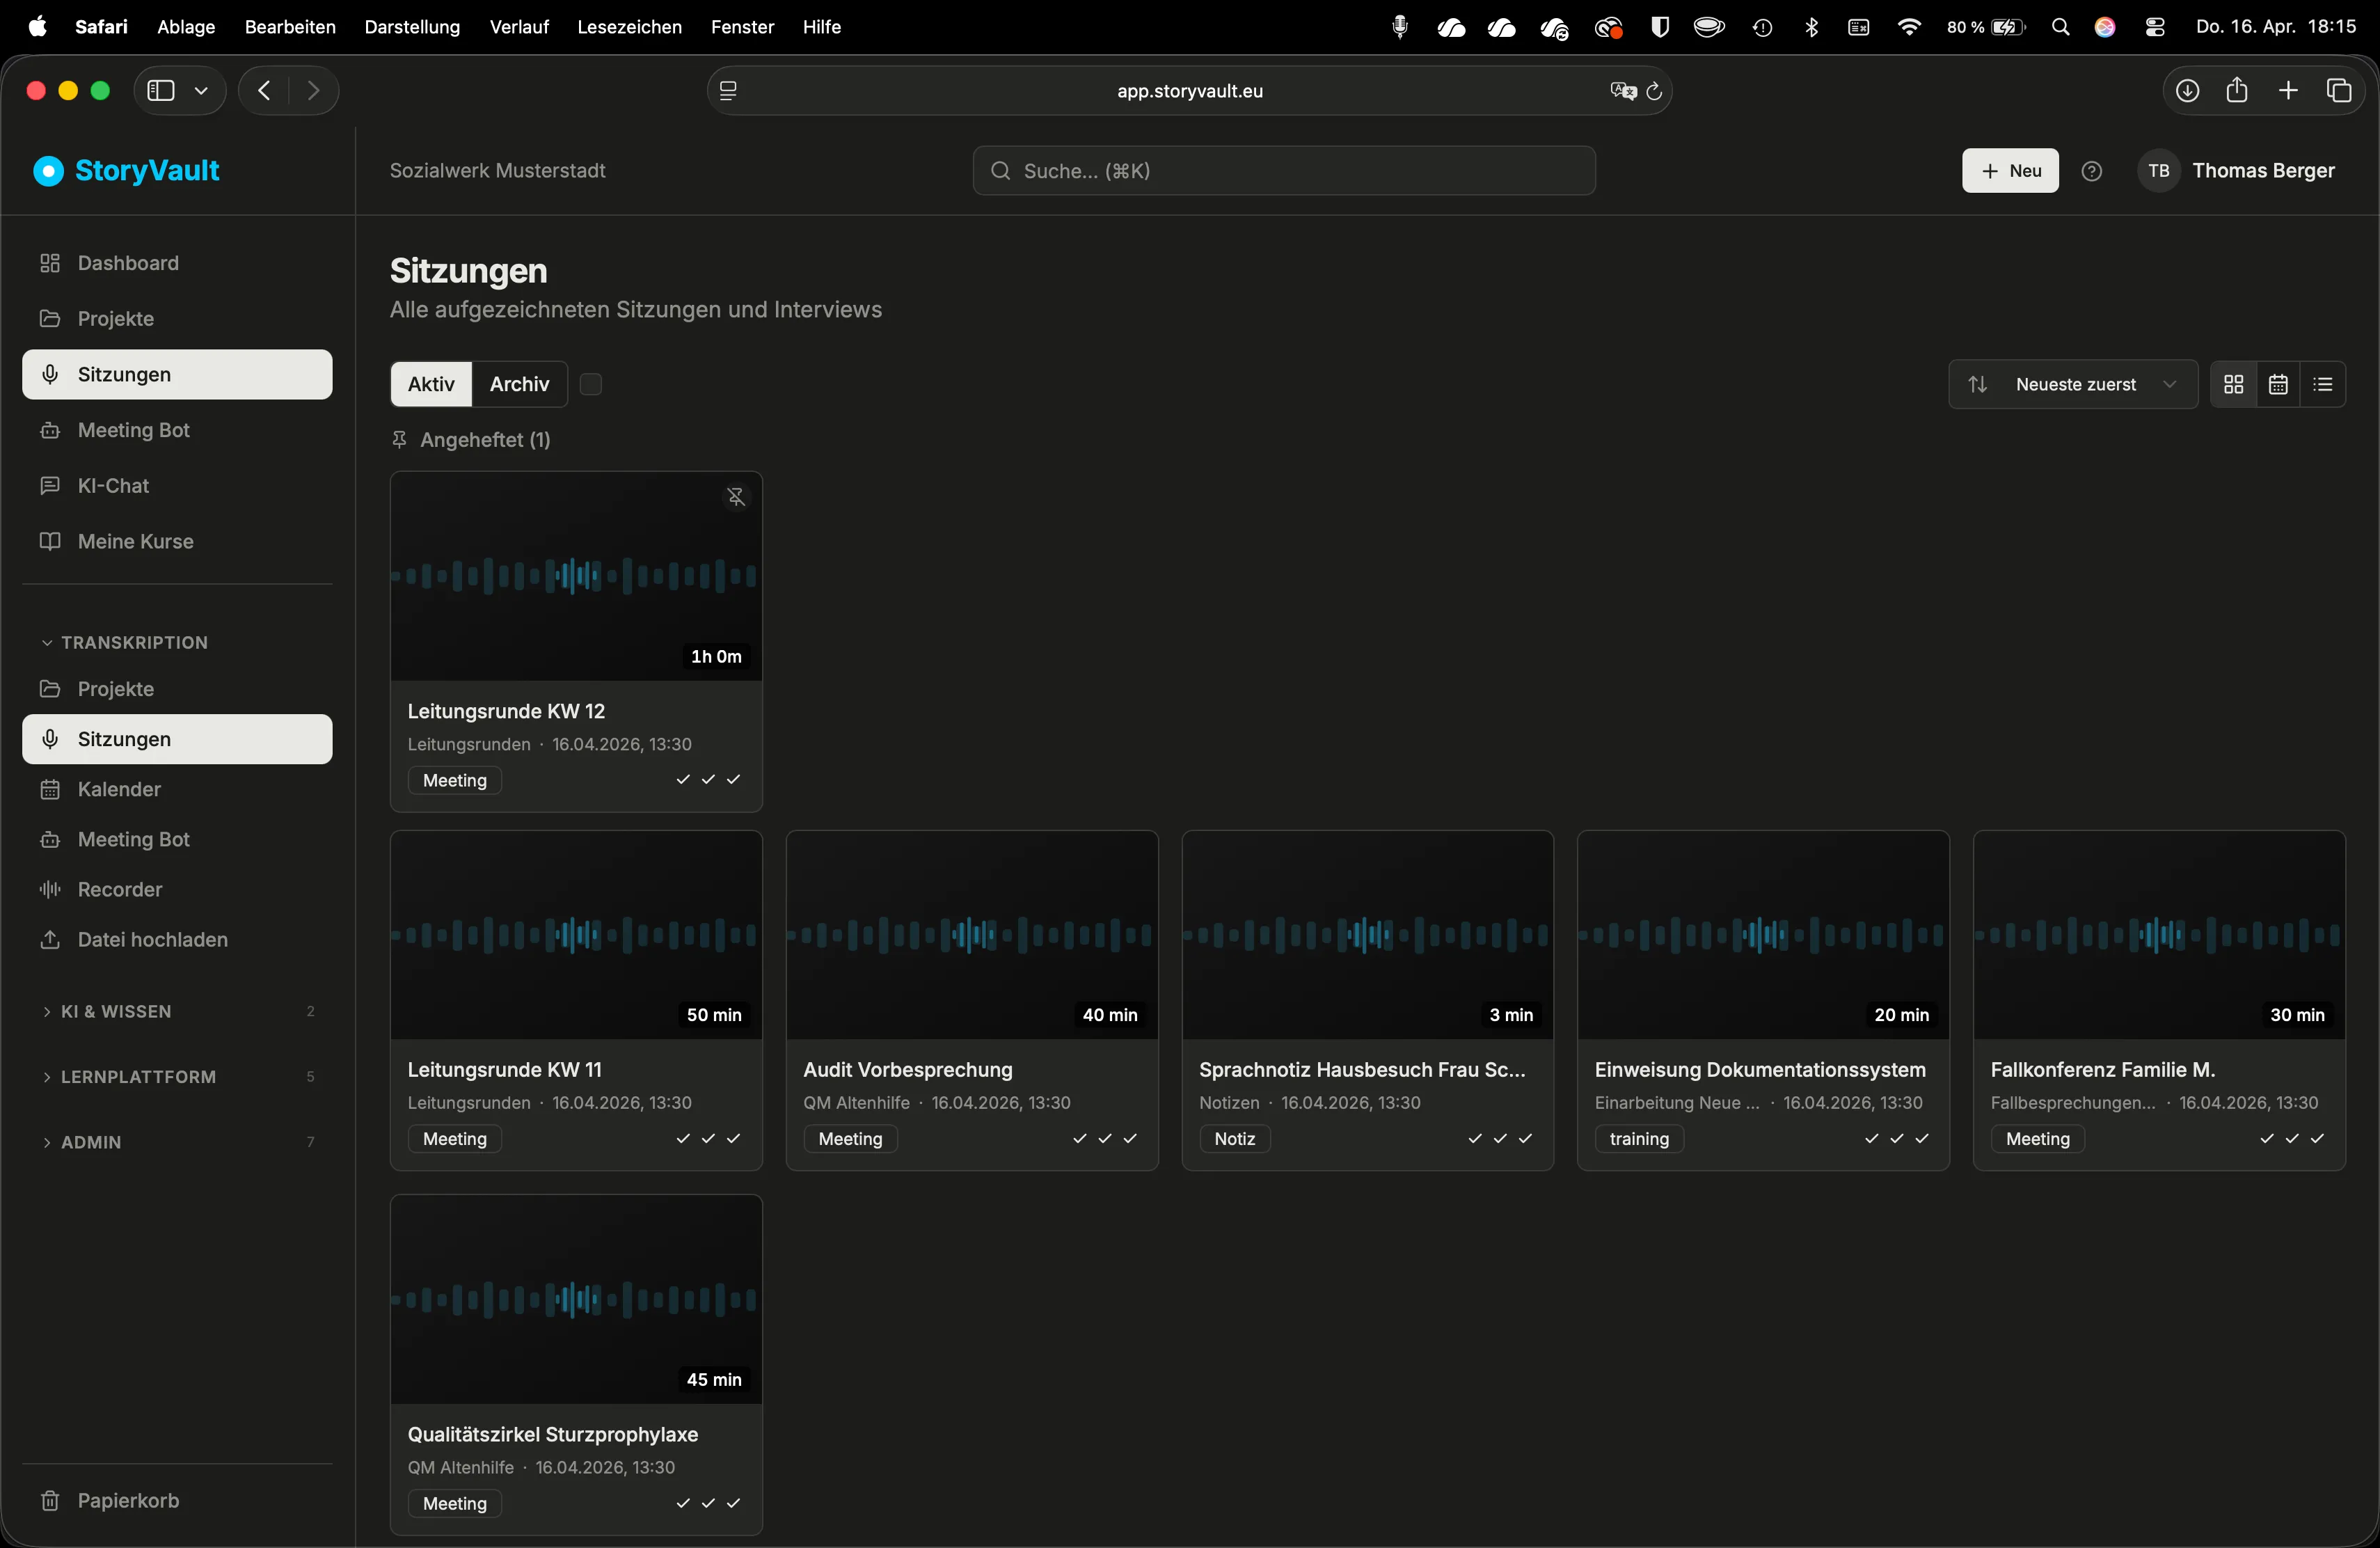
Task: Click Thomas Berger account name
Action: click(x=2263, y=171)
